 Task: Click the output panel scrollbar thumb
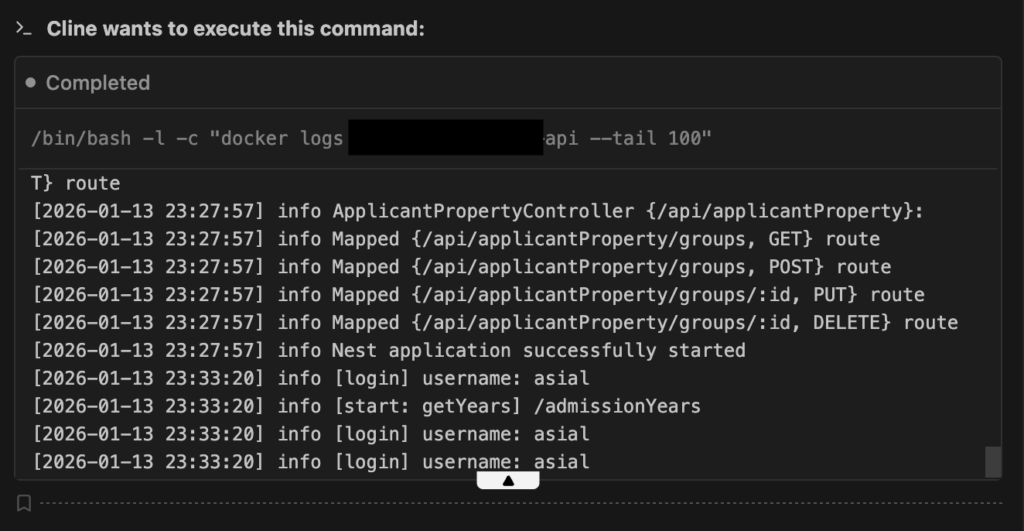(993, 461)
